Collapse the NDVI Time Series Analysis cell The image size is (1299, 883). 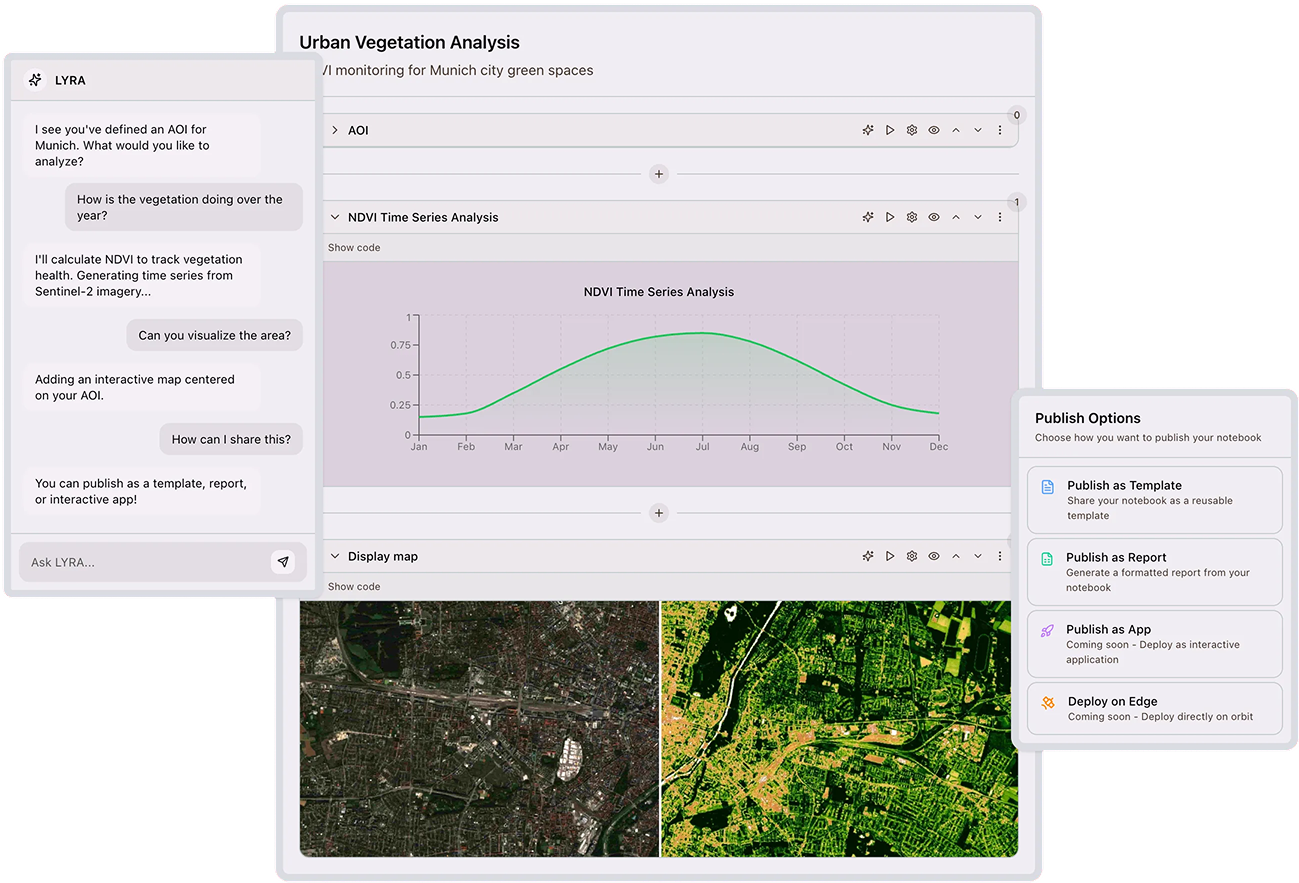(334, 216)
